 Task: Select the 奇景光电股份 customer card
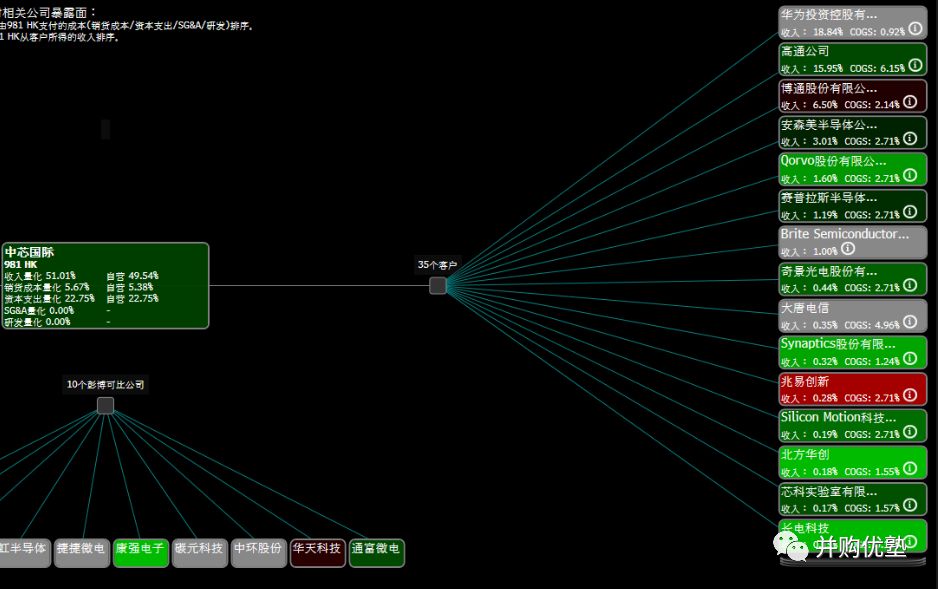point(852,279)
